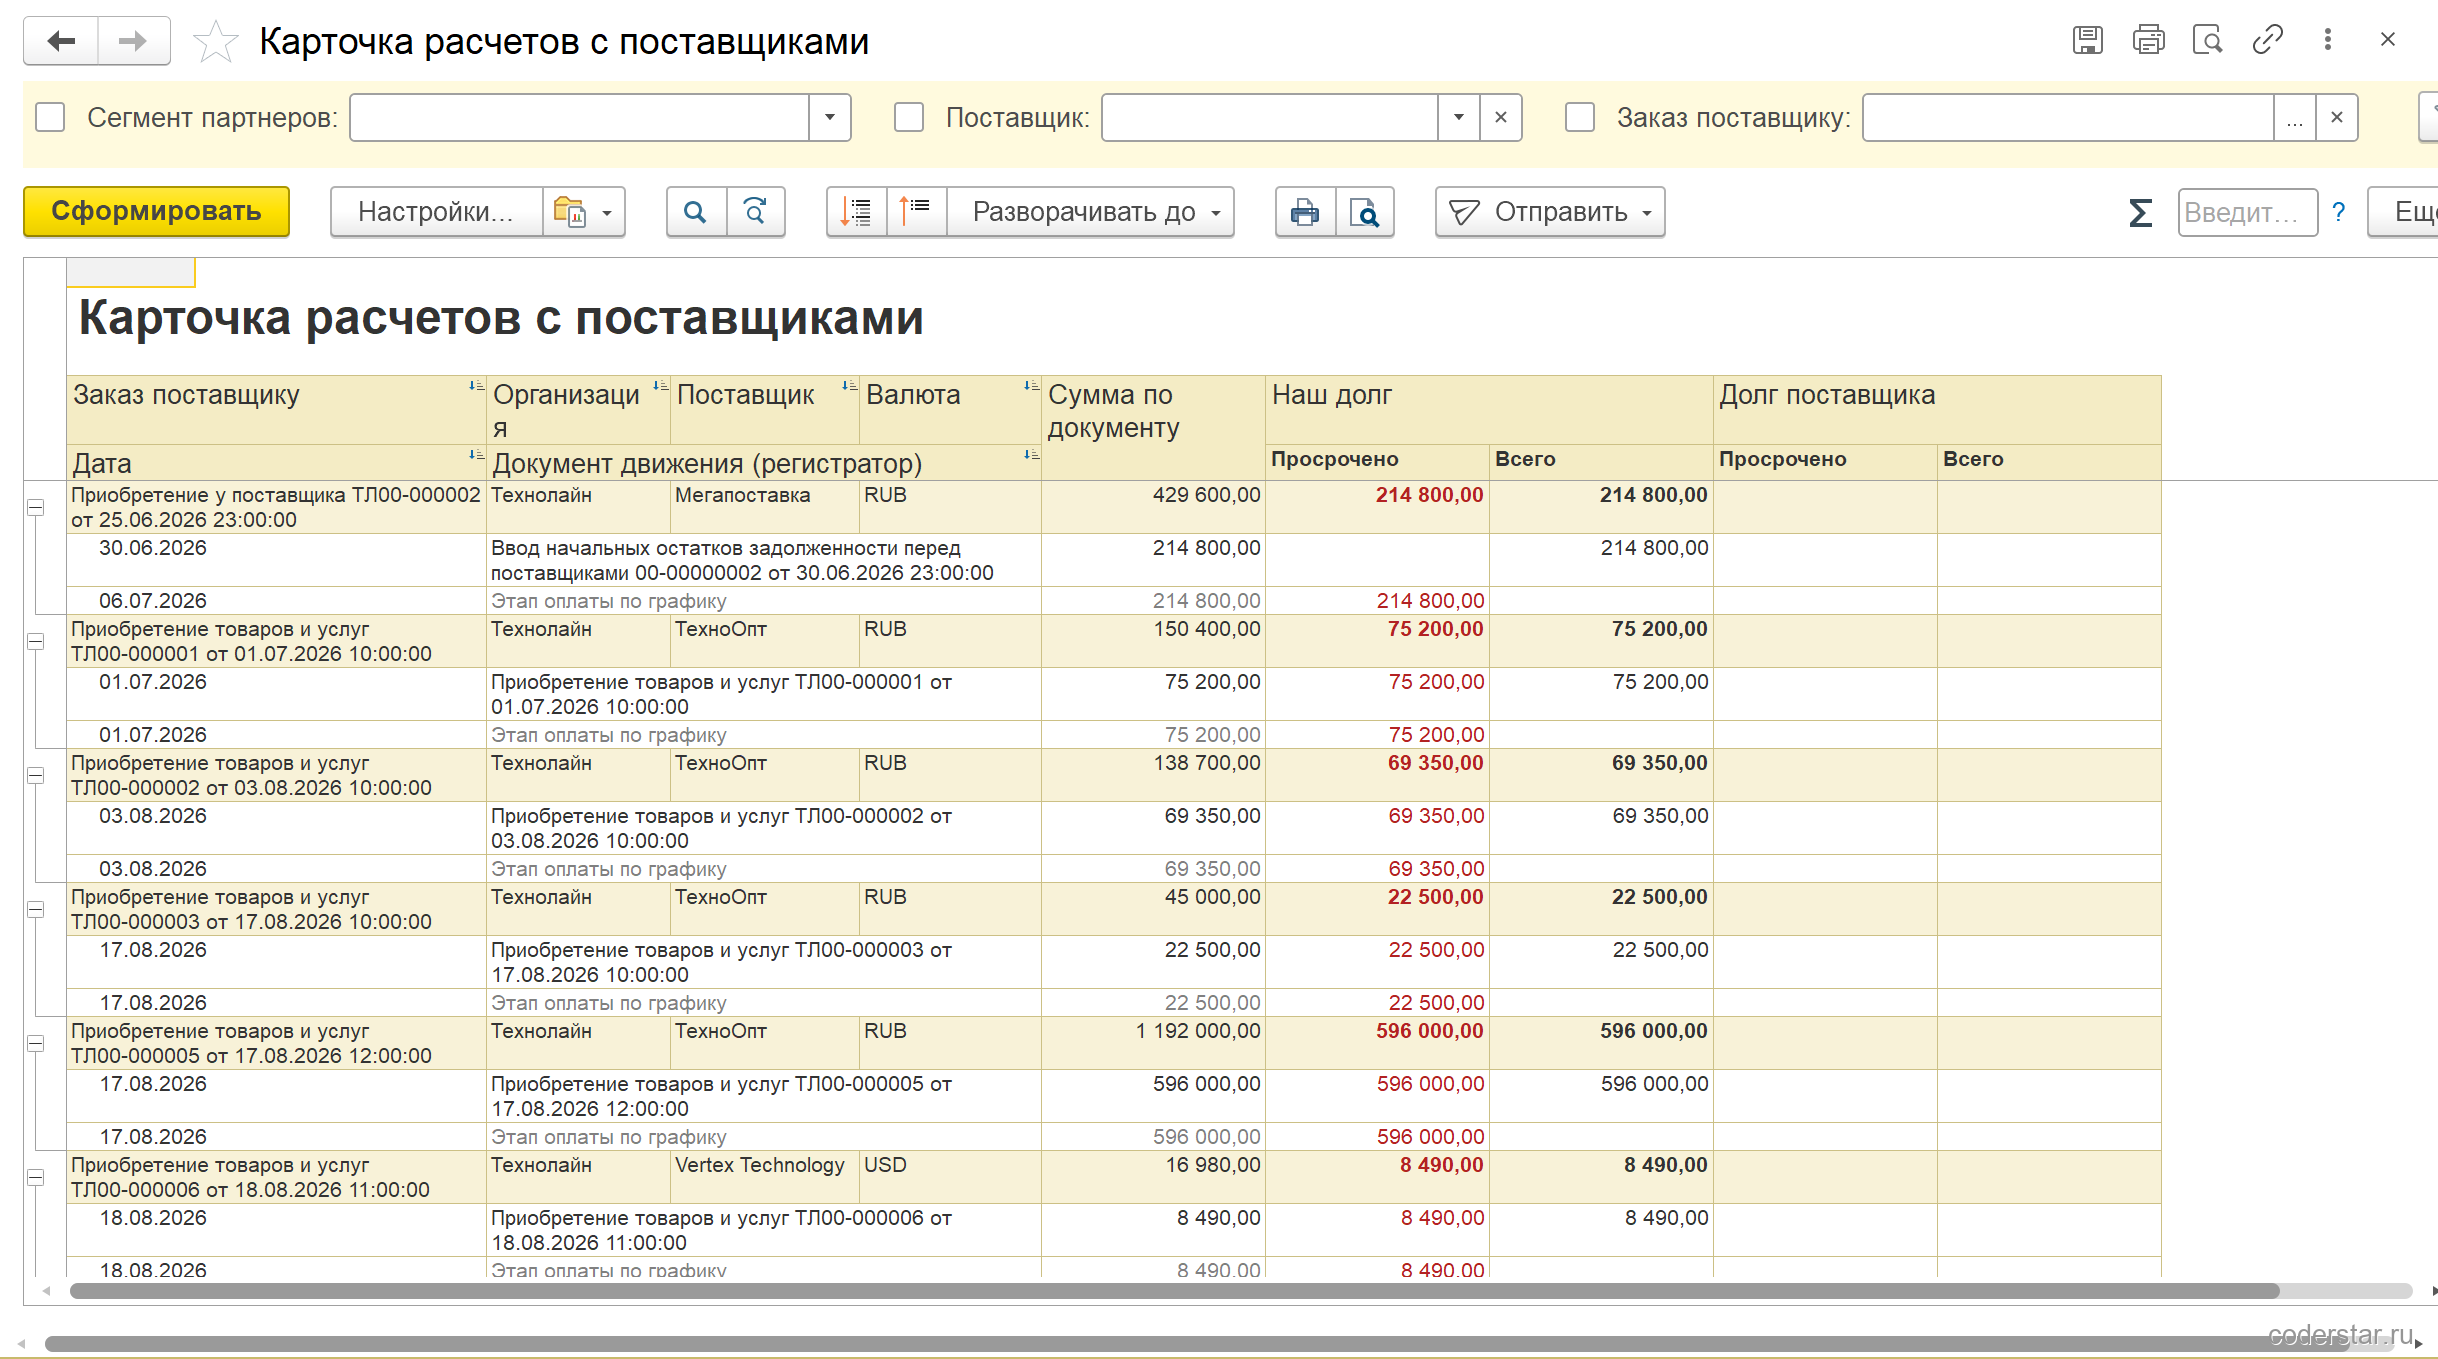Enable Поставщик filter checkbox
This screenshot has height=1359, width=2438.
(x=909, y=117)
